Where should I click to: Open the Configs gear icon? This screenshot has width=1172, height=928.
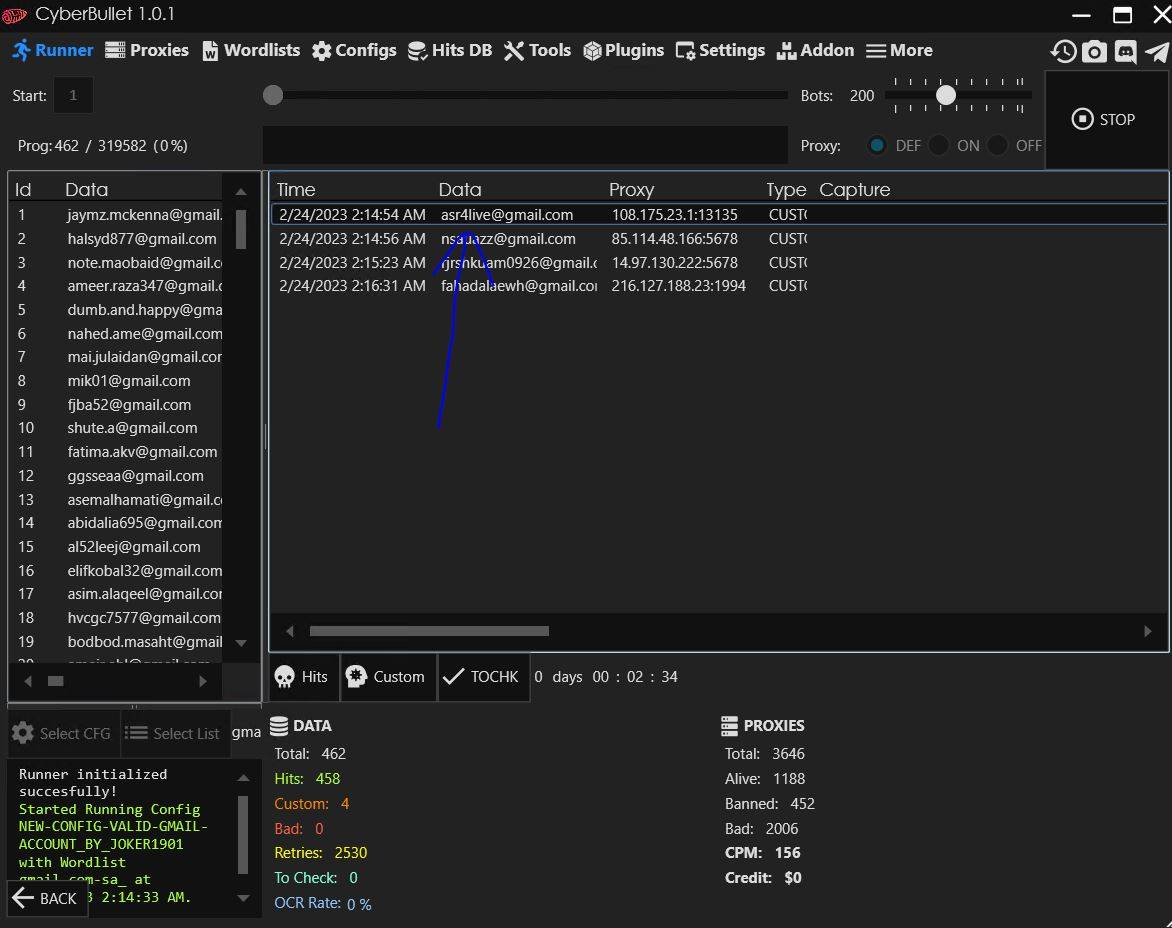click(322, 51)
